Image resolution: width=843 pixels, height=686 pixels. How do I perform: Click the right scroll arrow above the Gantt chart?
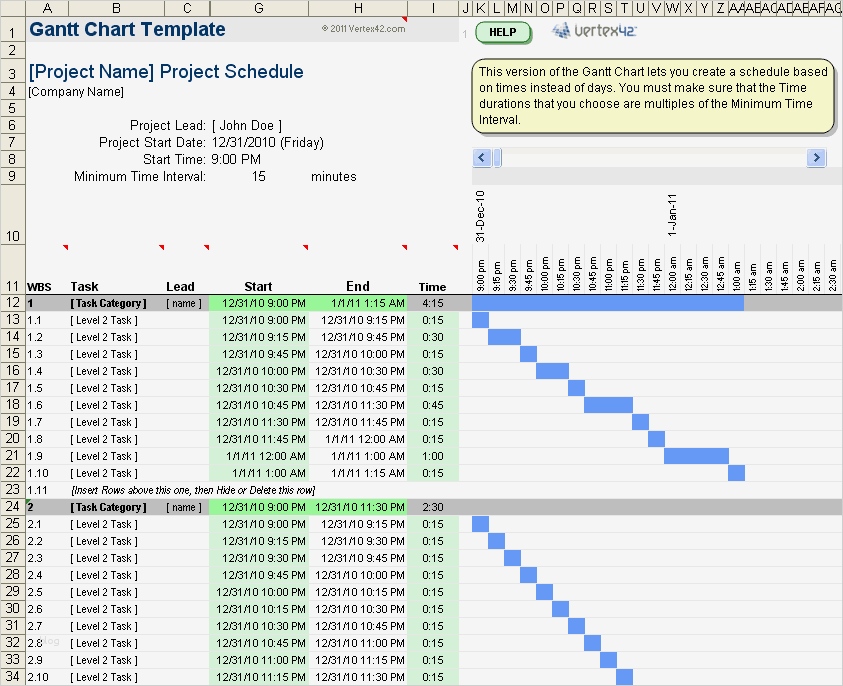(816, 157)
